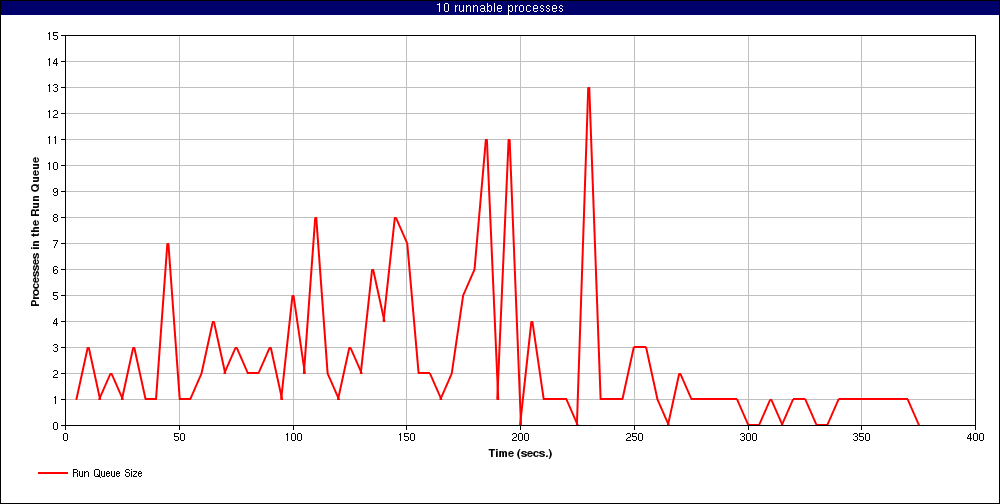The width and height of the screenshot is (1000, 504).
Task: Click the line's final drop to 0 at 375 seconds
Action: coord(918,425)
